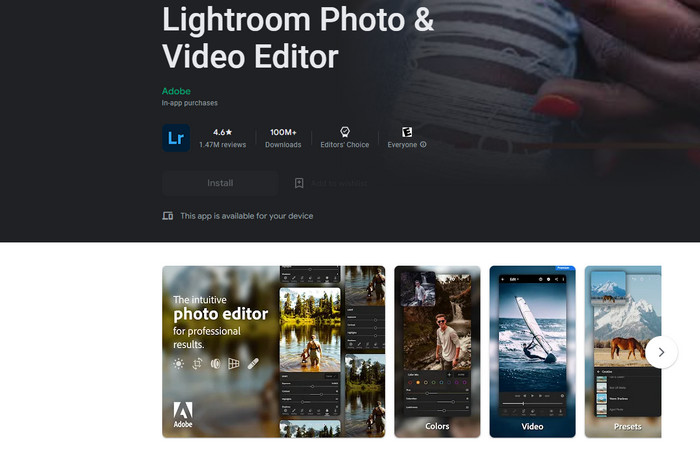Click the Editors' Choice label
700x457 pixels.
pyautogui.click(x=345, y=145)
